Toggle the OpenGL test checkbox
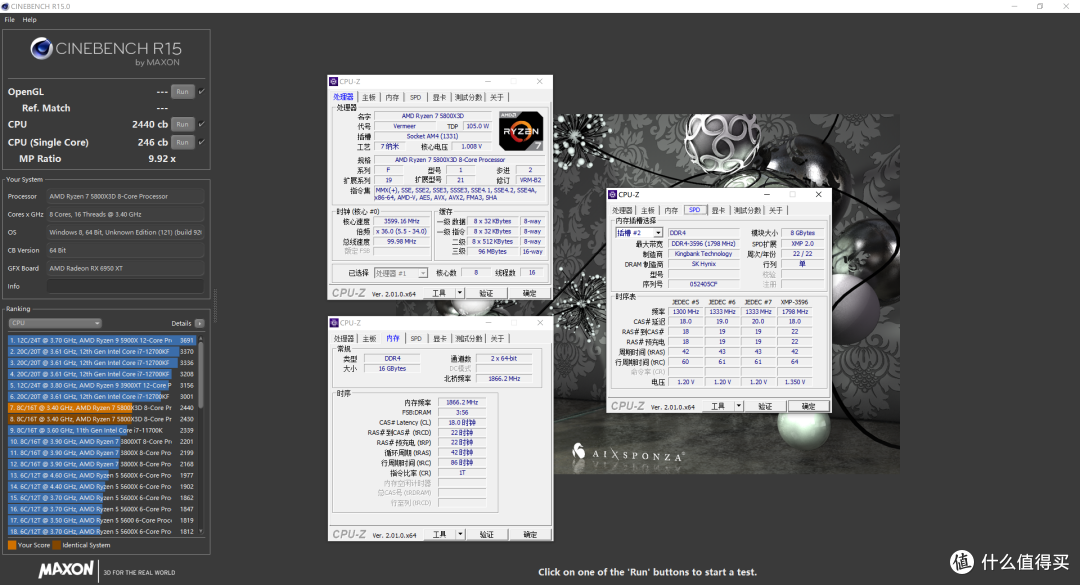This screenshot has width=1080, height=585. (x=202, y=91)
